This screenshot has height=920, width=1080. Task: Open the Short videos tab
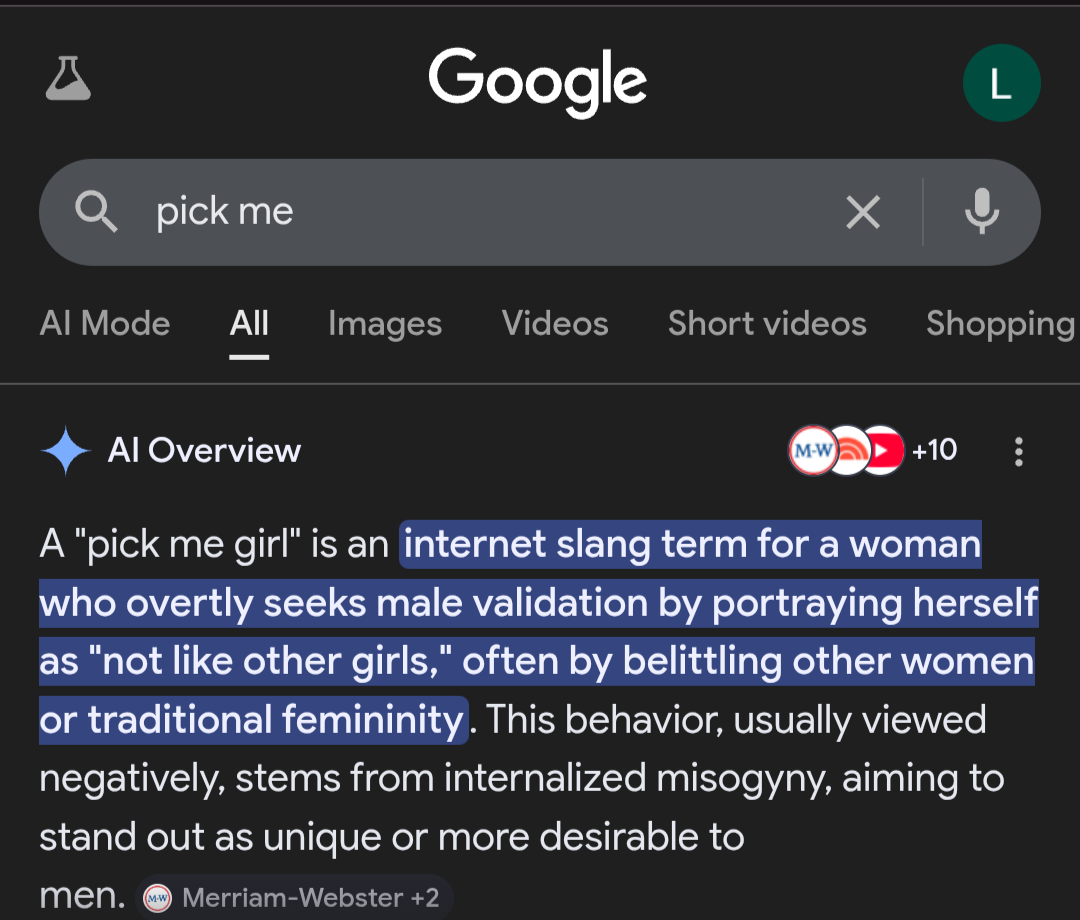[767, 324]
